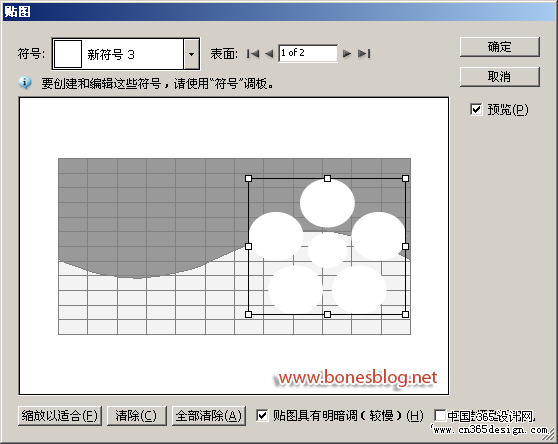Screen dimensions: 558x444
Task: Click left-middle bounding box handle
Action: (249, 246)
